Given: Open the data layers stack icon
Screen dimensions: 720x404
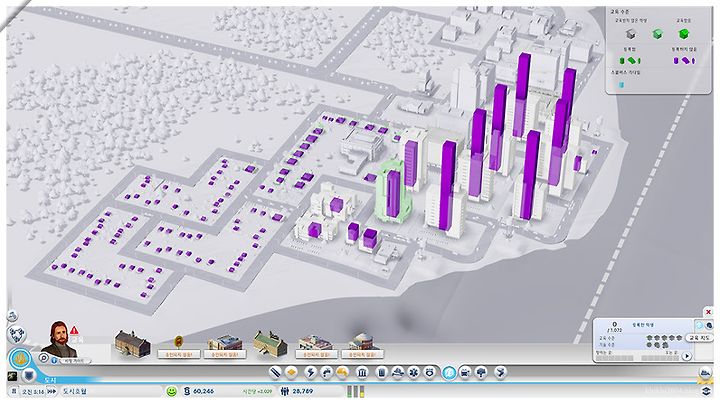Looking at the screenshot, I should point(707,391).
